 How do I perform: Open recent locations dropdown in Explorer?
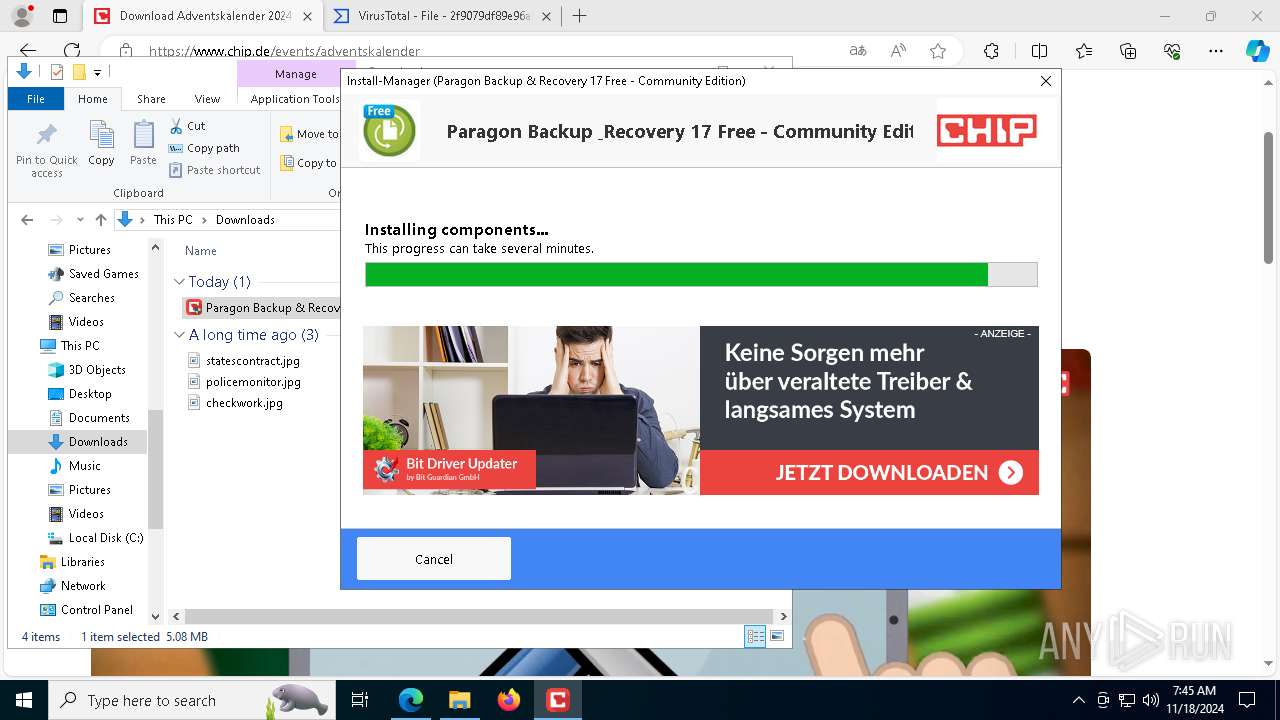80,220
